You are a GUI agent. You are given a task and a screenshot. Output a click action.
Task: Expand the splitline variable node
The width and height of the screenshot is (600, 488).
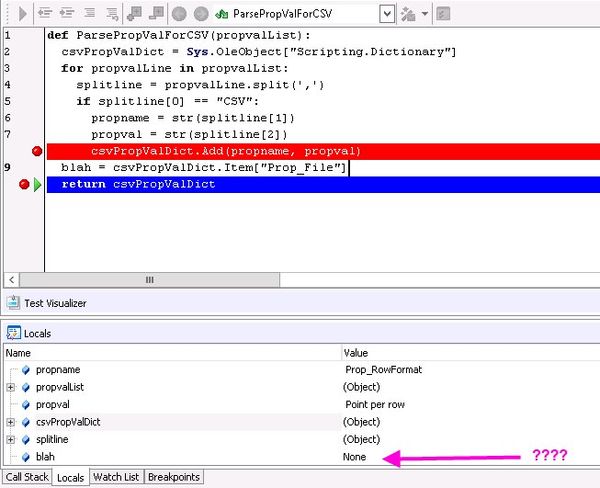[11, 439]
